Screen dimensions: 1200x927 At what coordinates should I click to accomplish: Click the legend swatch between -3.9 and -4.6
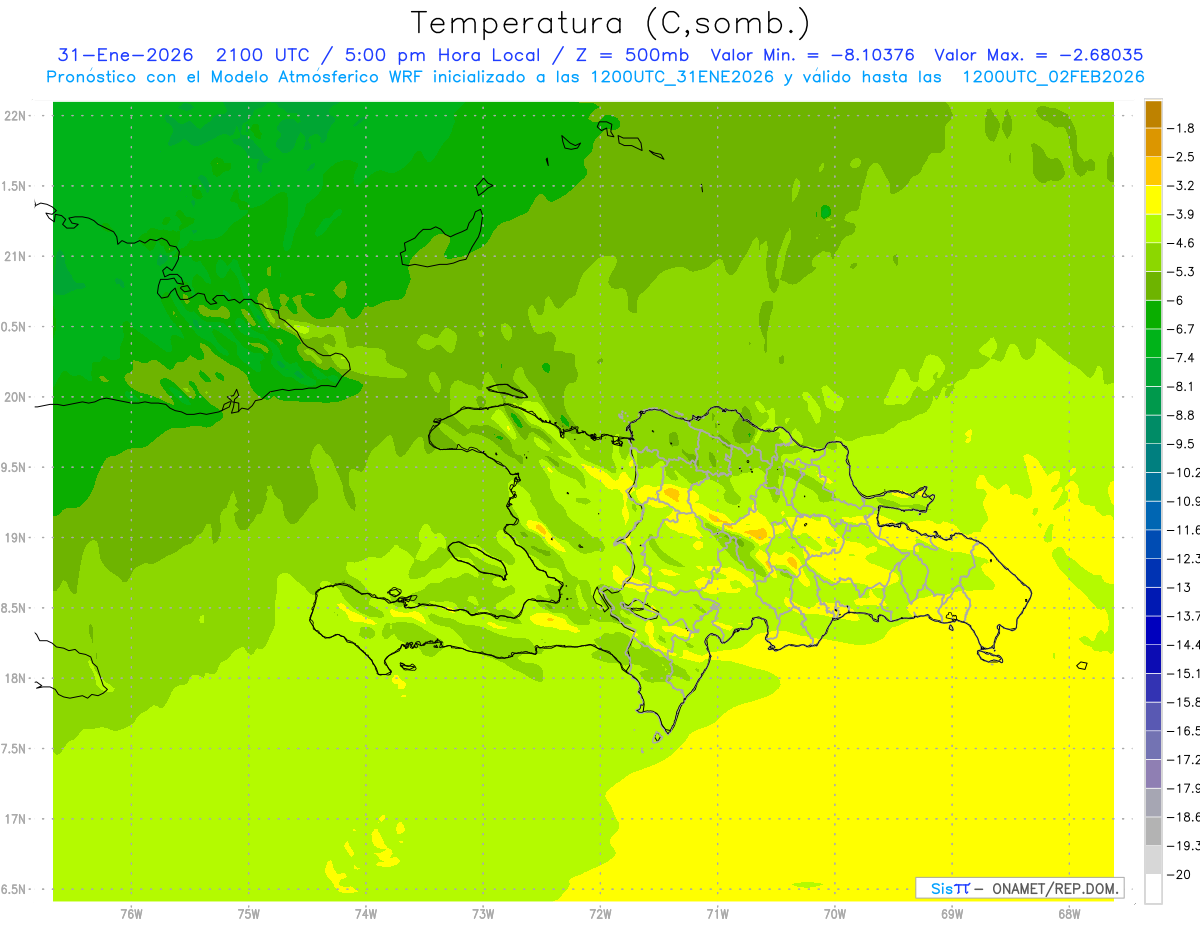pos(1153,229)
